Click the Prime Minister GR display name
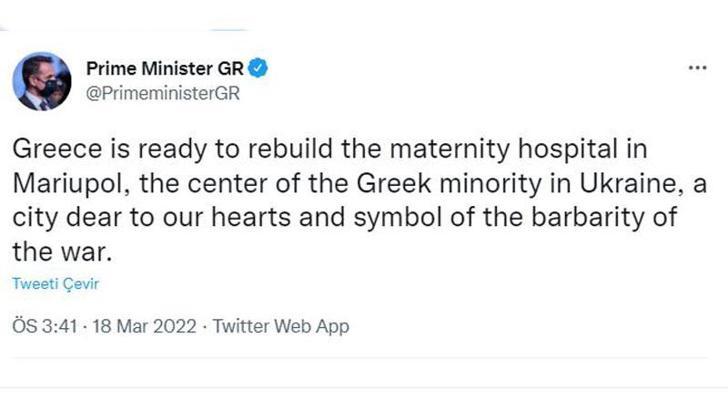Screen dimensions: 728x410 pos(165,69)
